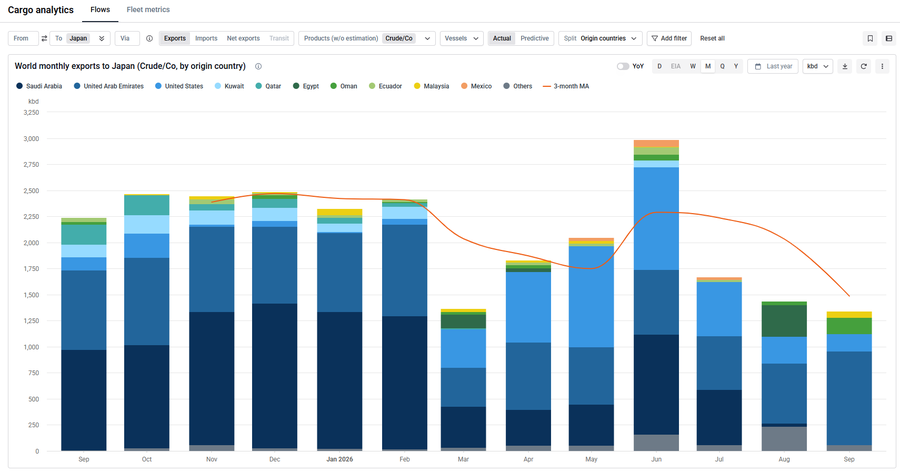Open the bookmark icon in top toolbar

click(870, 38)
